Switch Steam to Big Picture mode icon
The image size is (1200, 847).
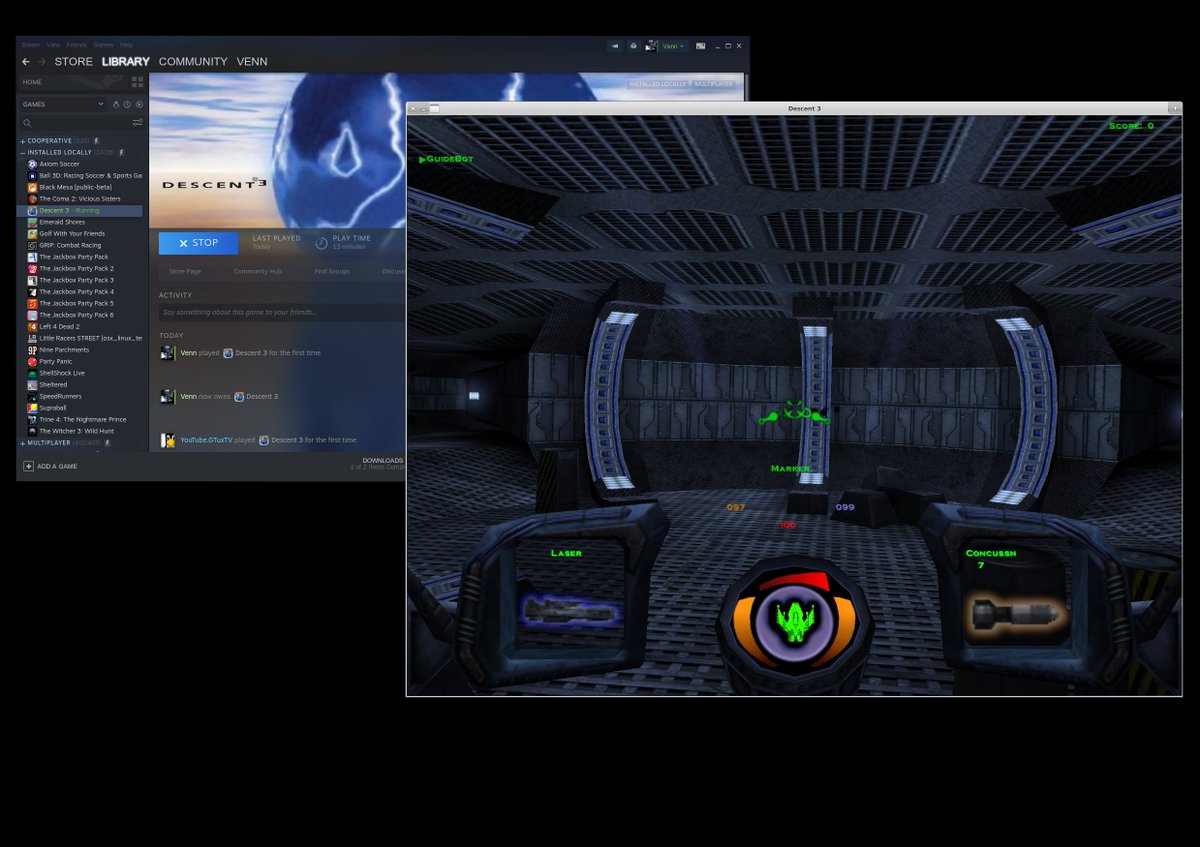coord(701,46)
